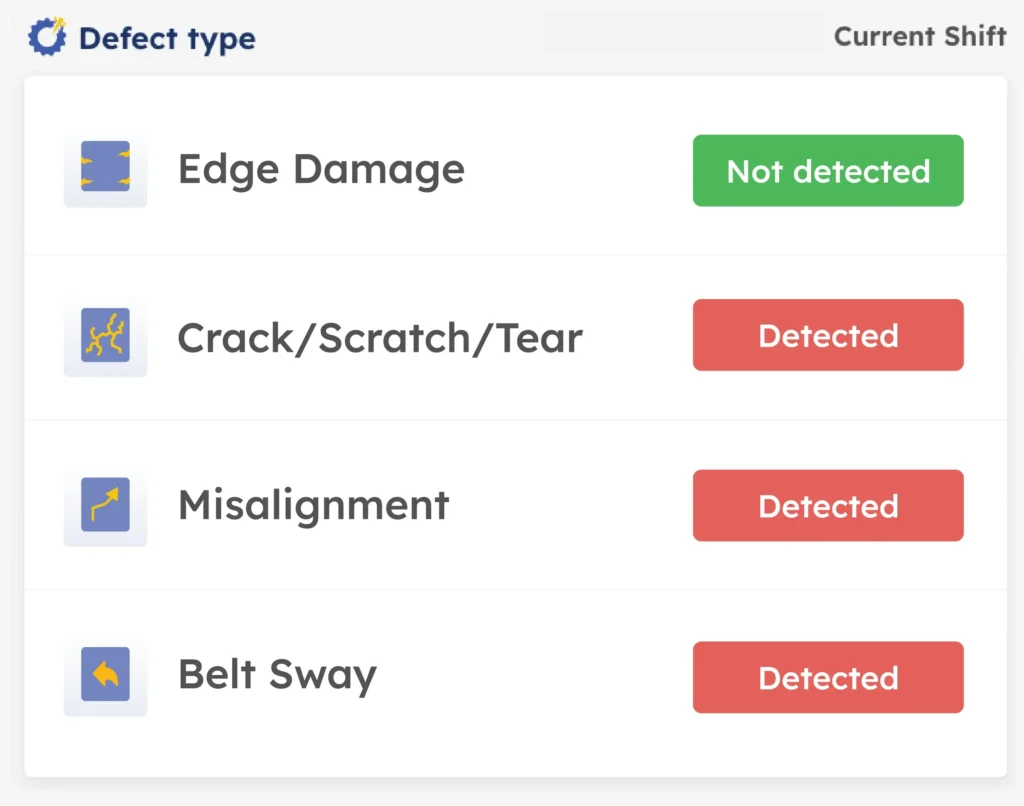The width and height of the screenshot is (1024, 806).
Task: Click the green Not detected status badge
Action: pyautogui.click(x=828, y=171)
